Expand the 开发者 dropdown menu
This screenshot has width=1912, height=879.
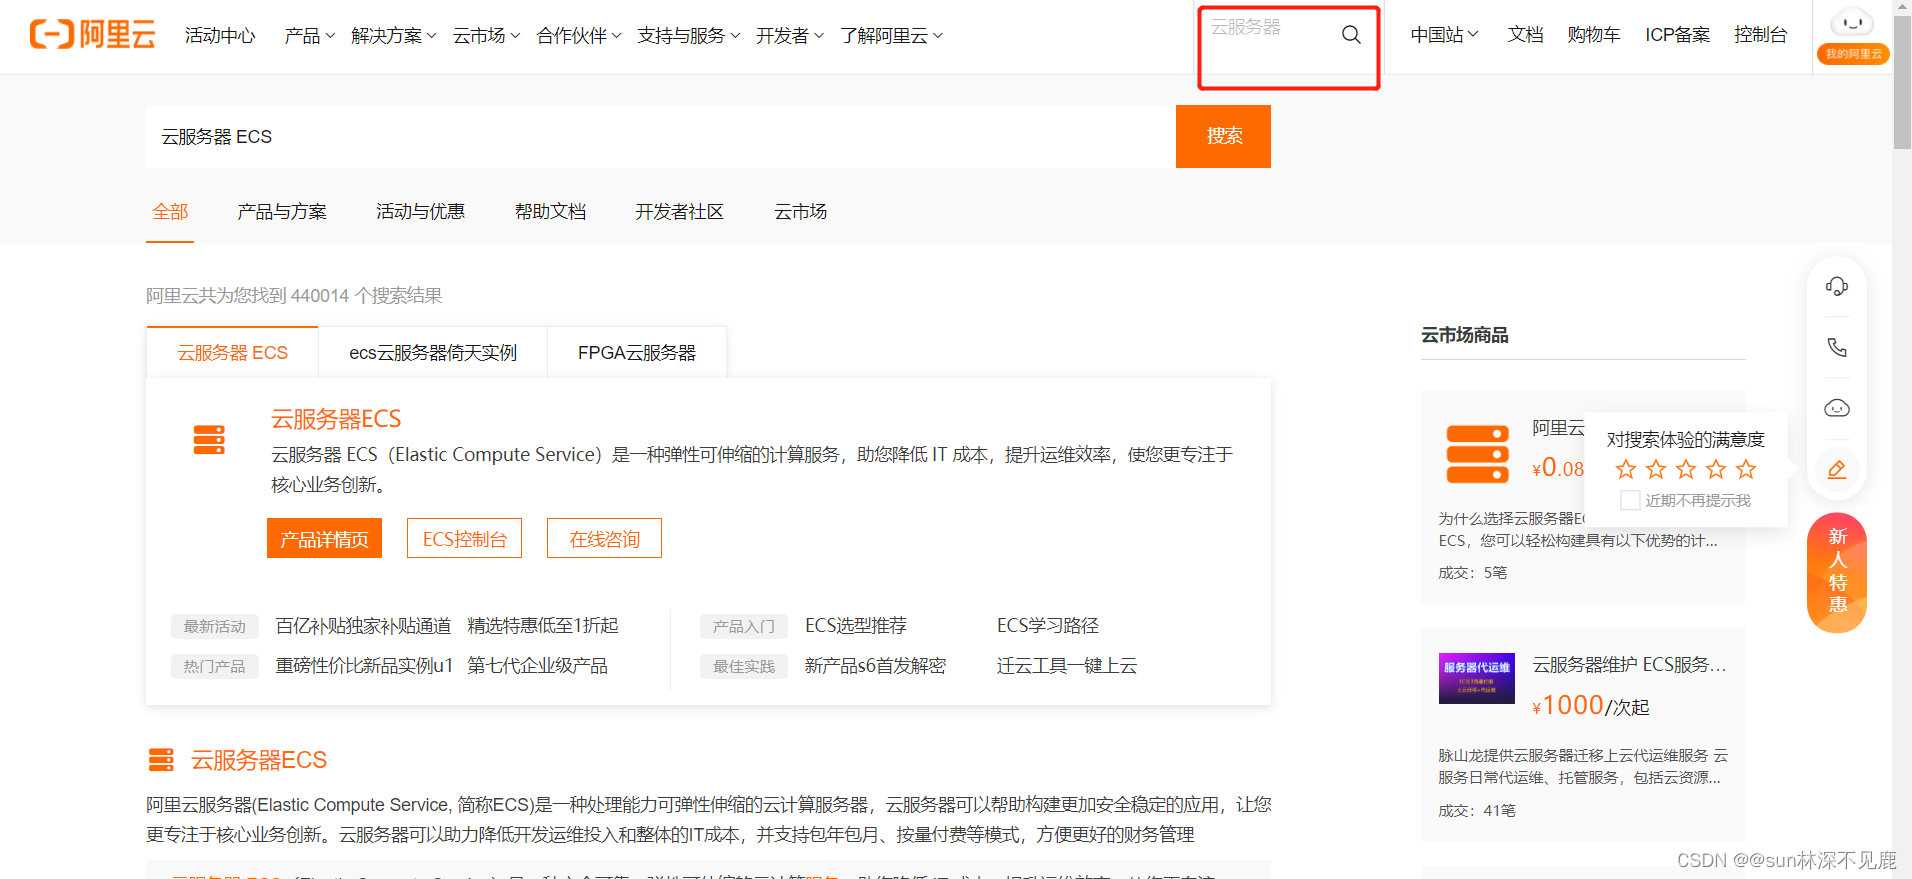790,36
